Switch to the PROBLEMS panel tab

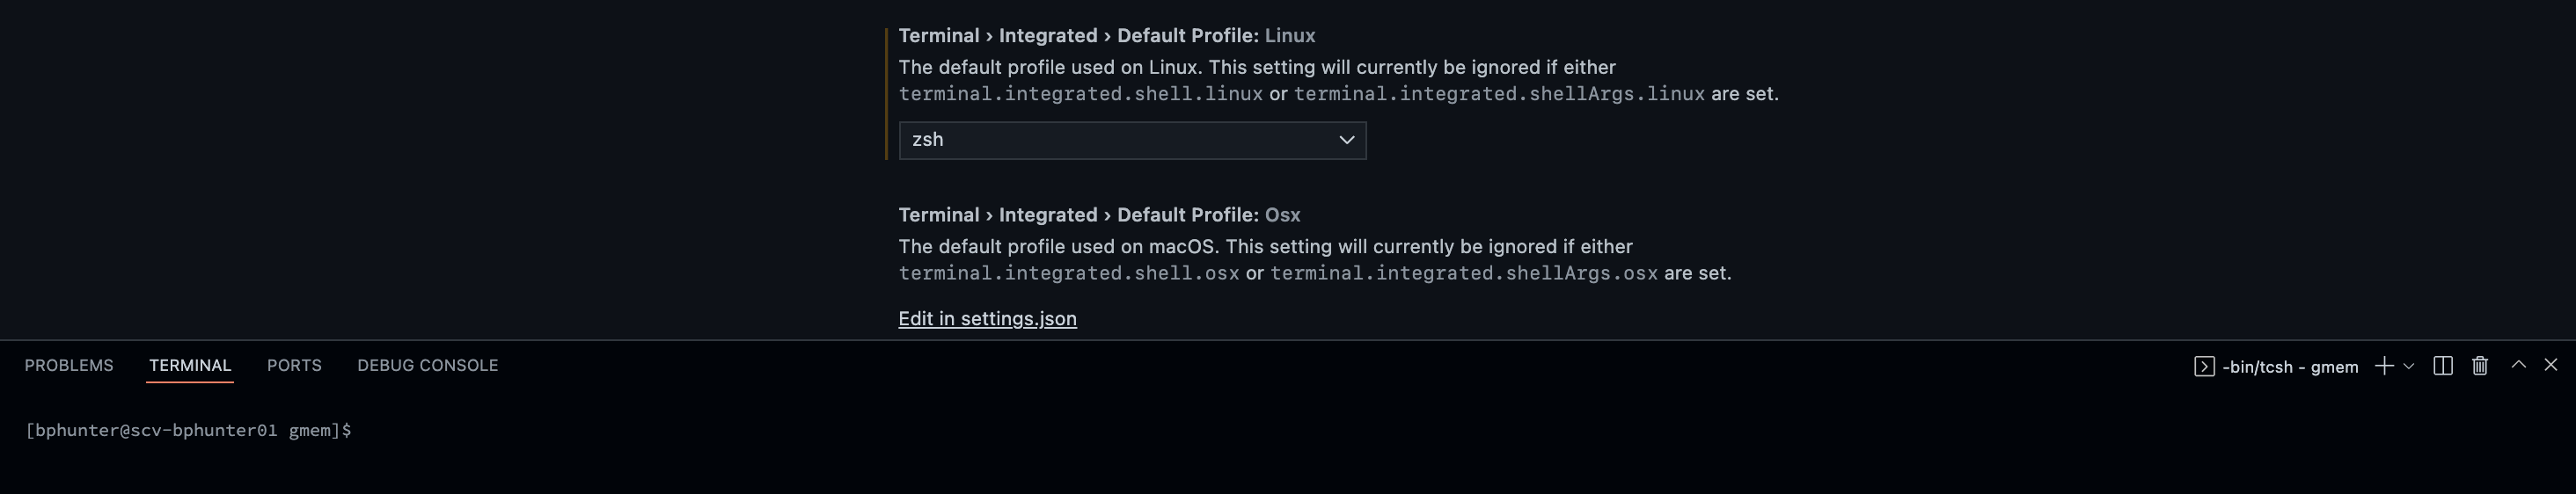point(69,366)
